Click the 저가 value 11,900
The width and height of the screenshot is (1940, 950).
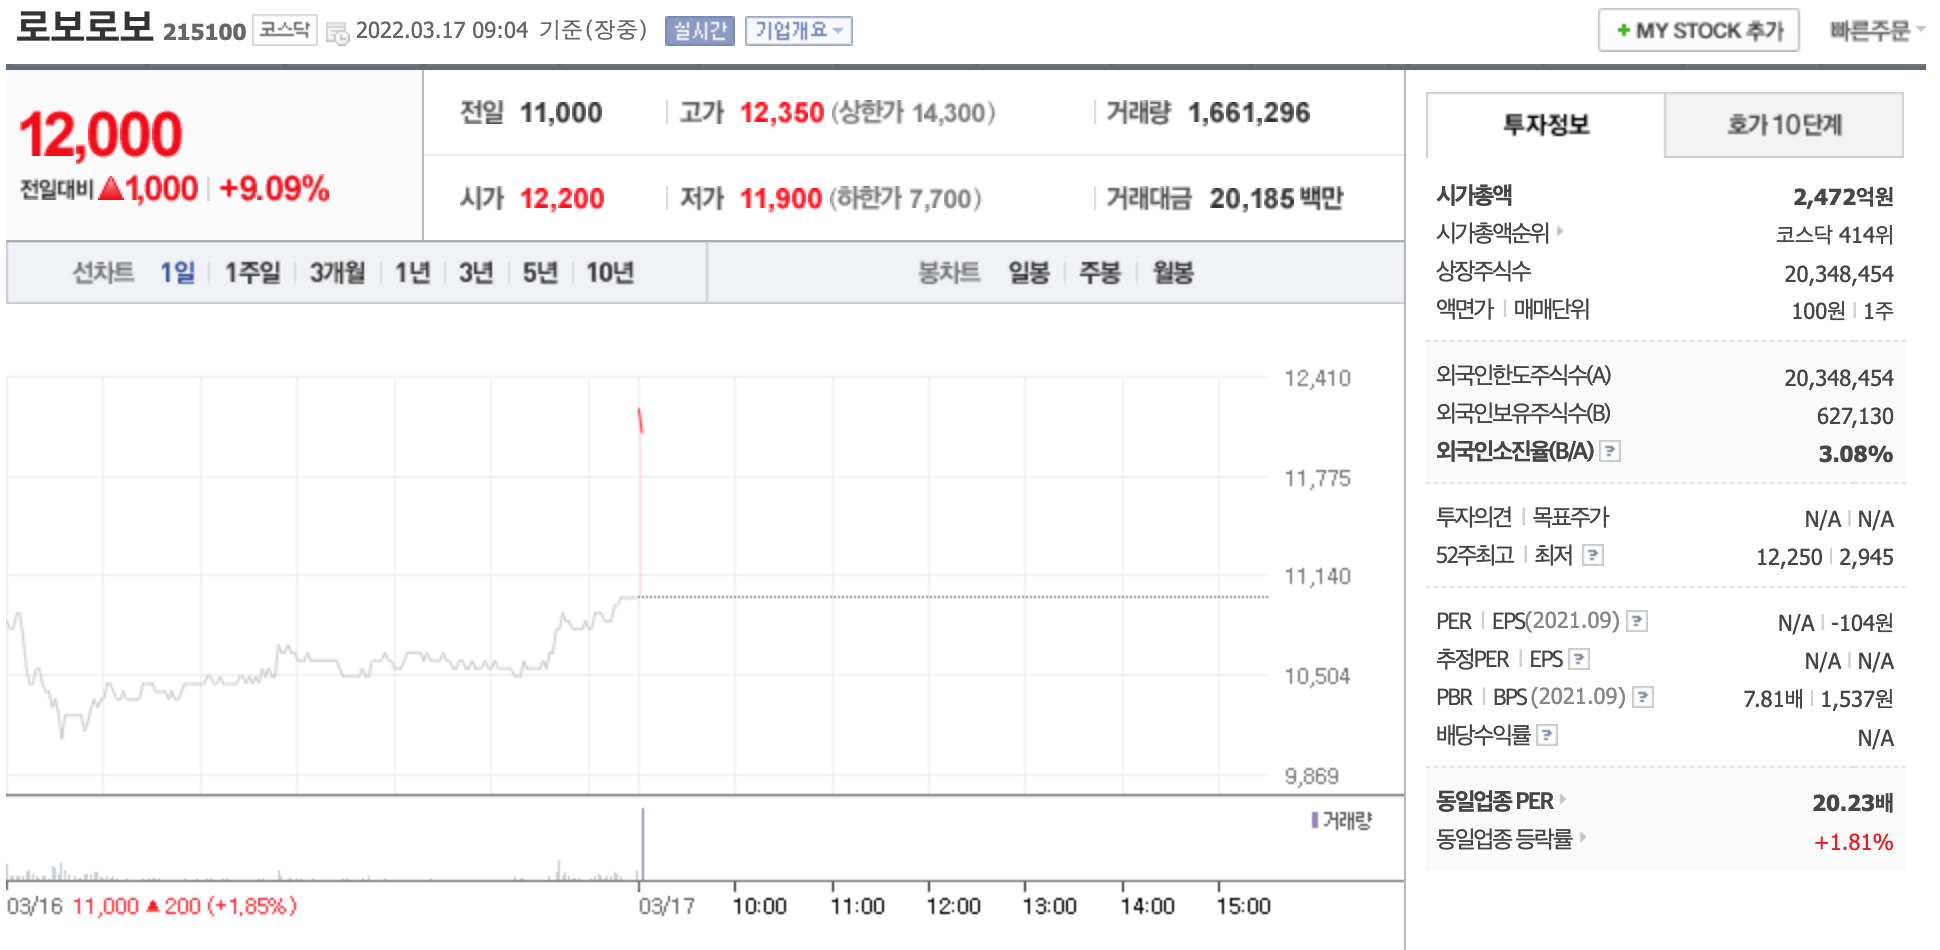pos(781,199)
